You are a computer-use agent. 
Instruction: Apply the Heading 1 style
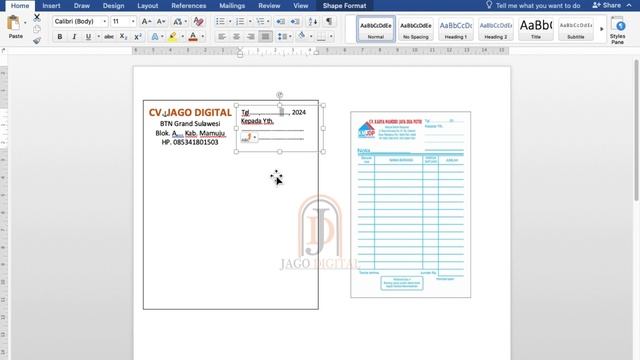[456, 29]
